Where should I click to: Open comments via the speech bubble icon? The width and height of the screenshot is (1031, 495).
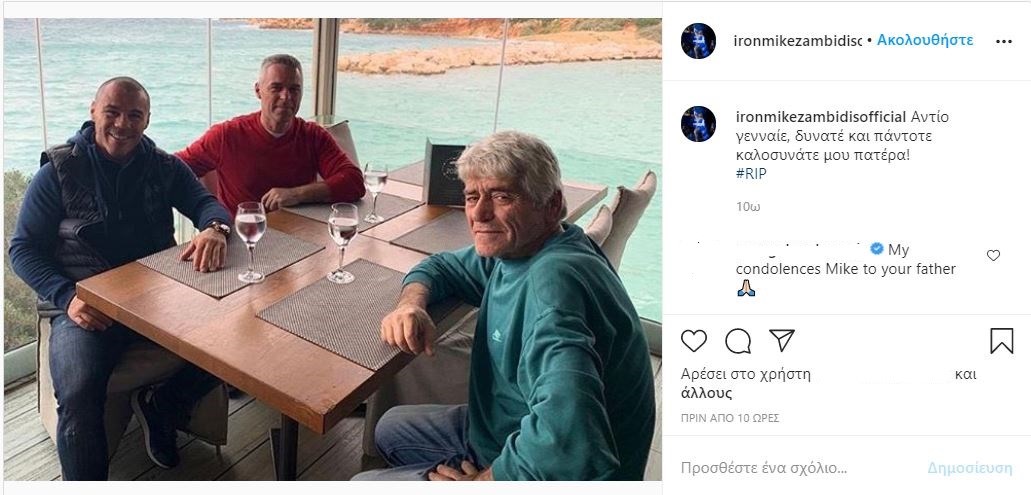click(738, 341)
